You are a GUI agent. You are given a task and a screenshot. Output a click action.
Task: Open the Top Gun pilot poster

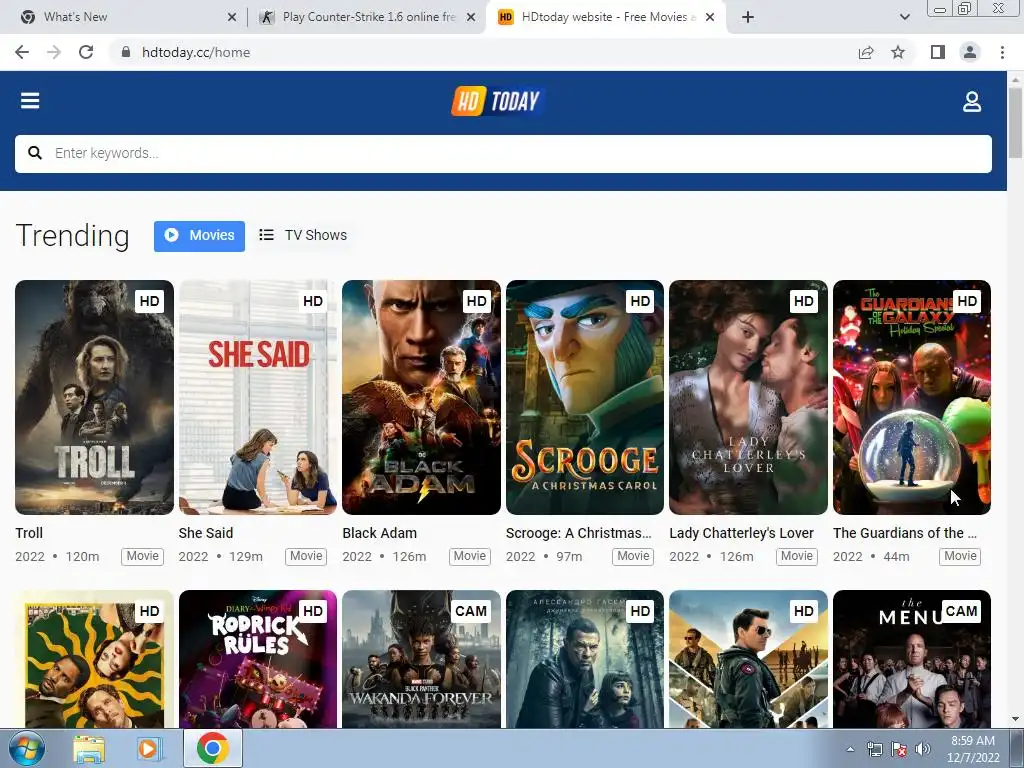click(x=748, y=659)
